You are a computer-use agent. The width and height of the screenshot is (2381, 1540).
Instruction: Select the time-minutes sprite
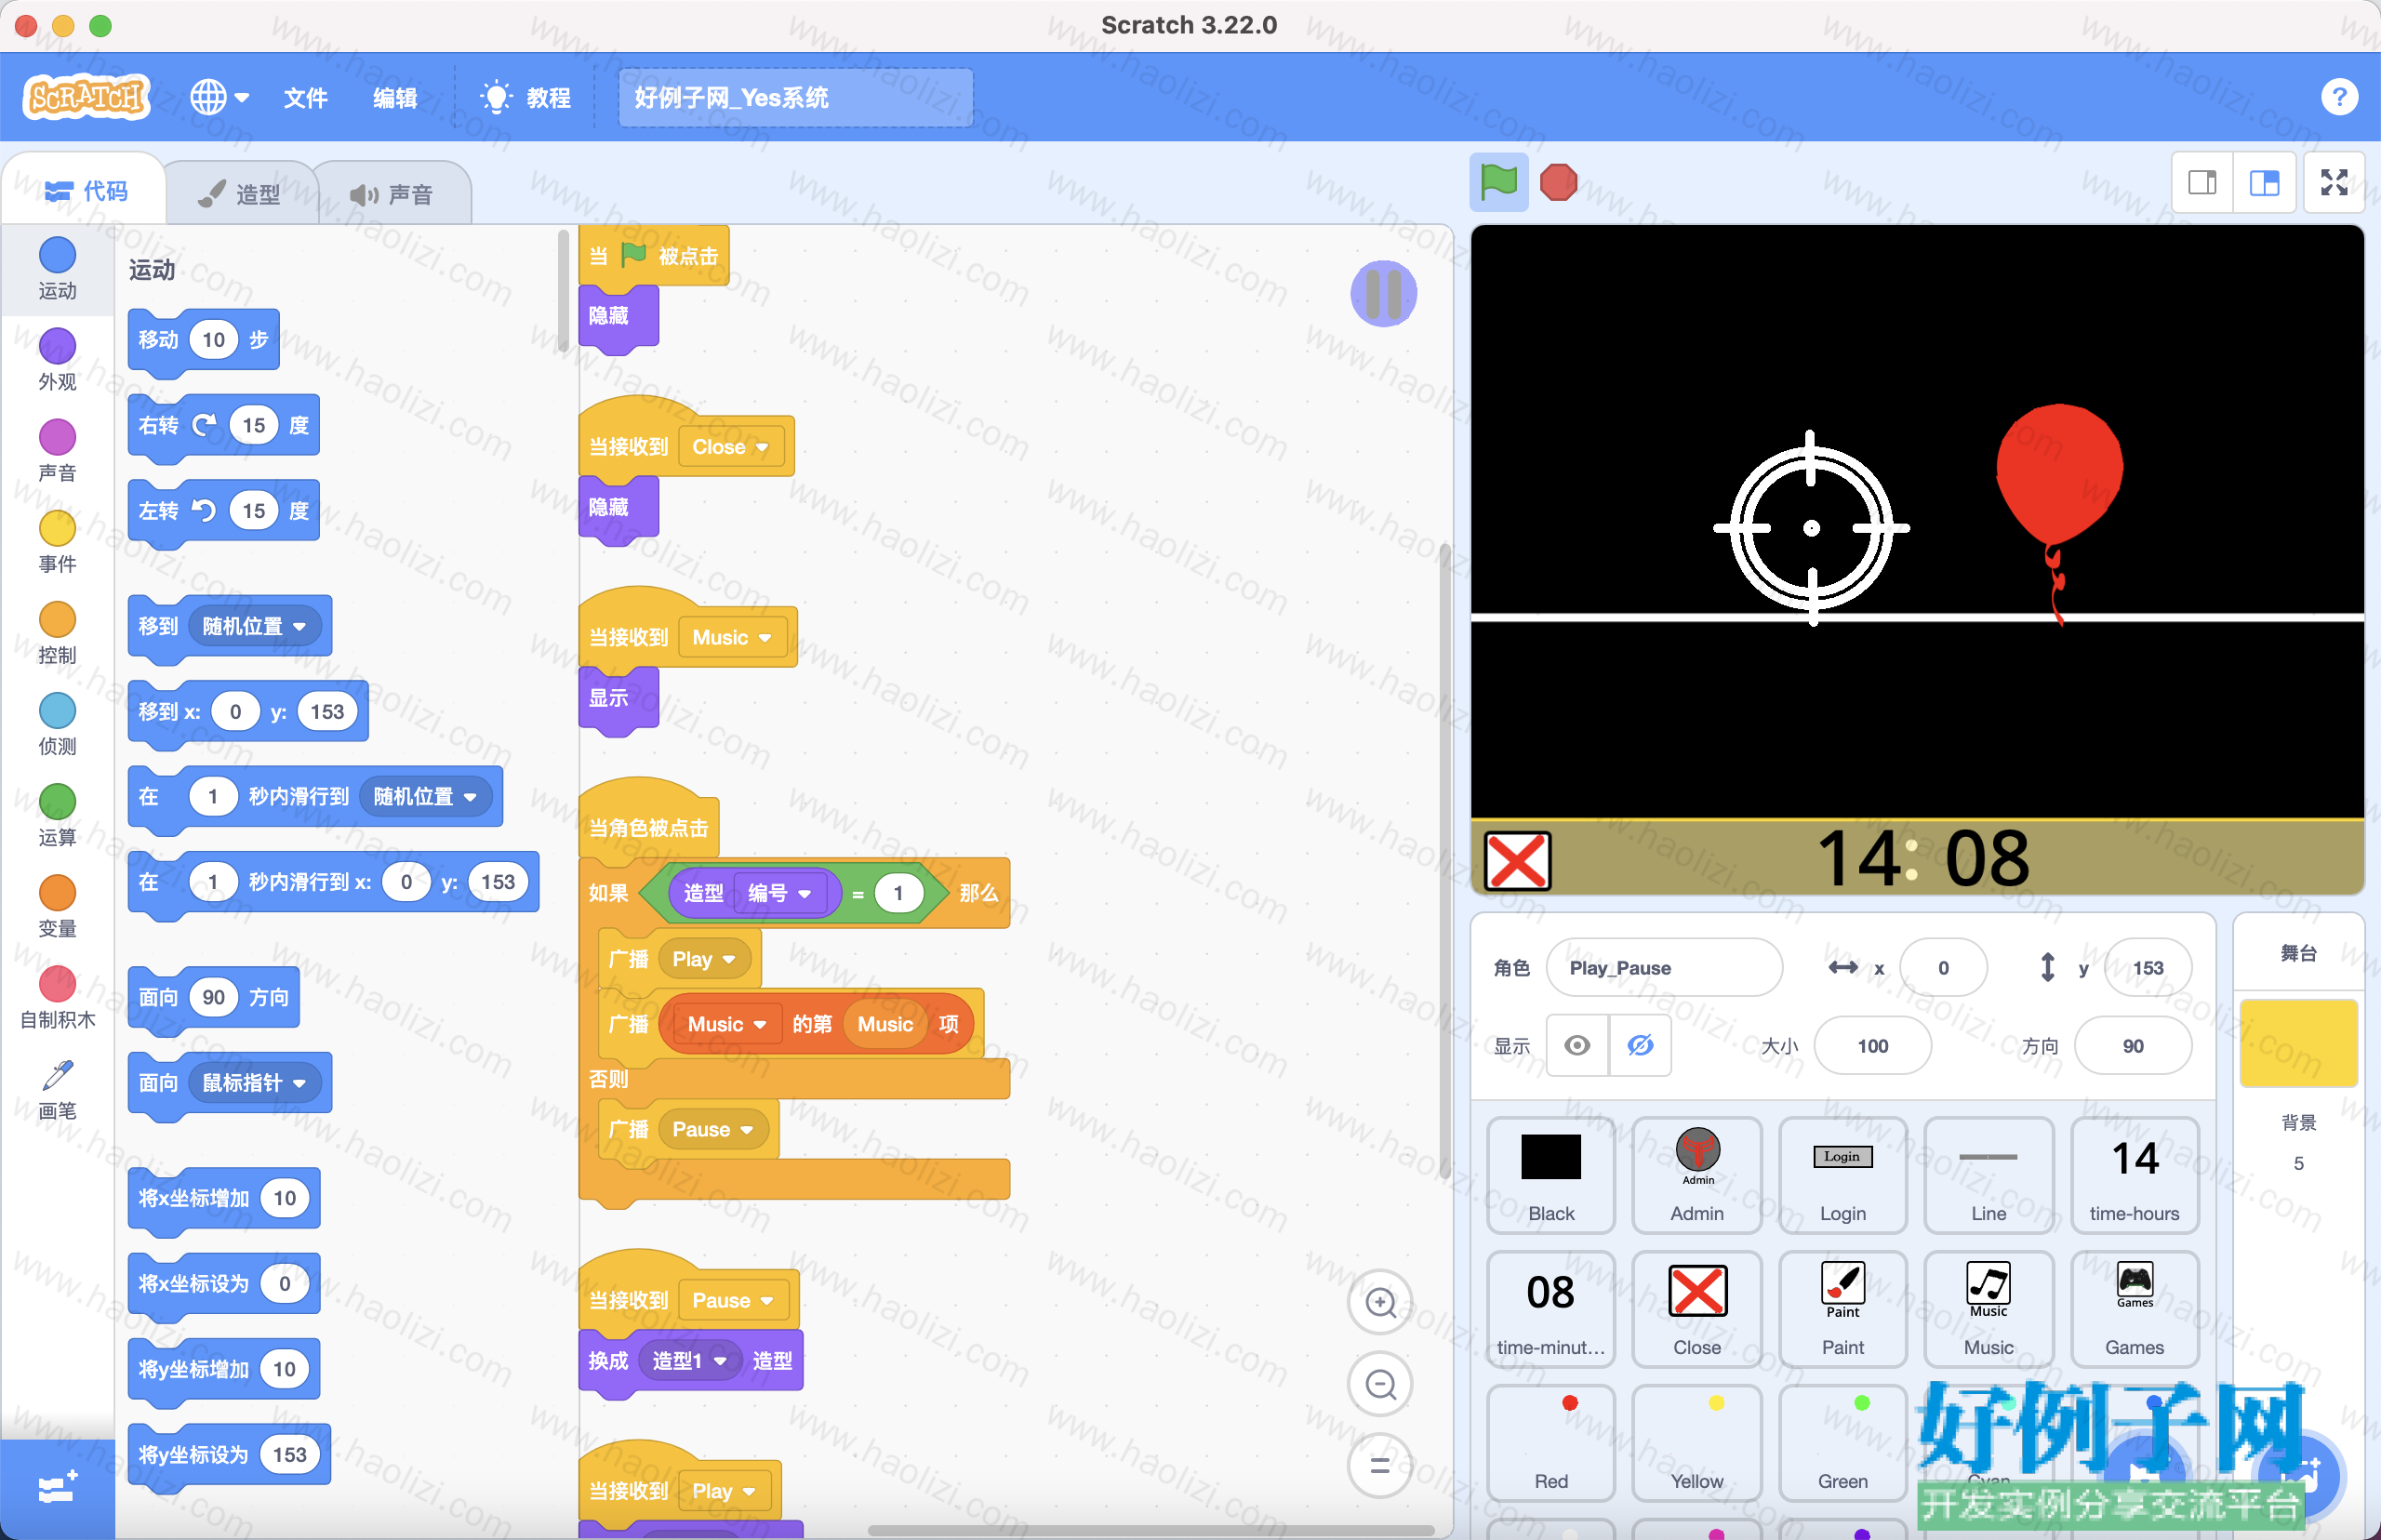pyautogui.click(x=1550, y=1309)
